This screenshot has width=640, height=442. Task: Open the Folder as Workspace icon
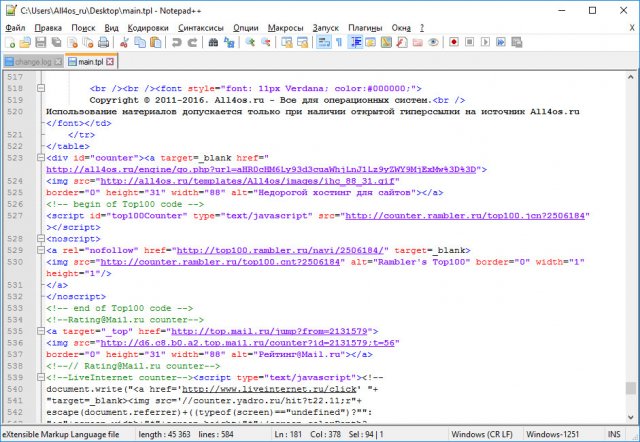[417, 42]
